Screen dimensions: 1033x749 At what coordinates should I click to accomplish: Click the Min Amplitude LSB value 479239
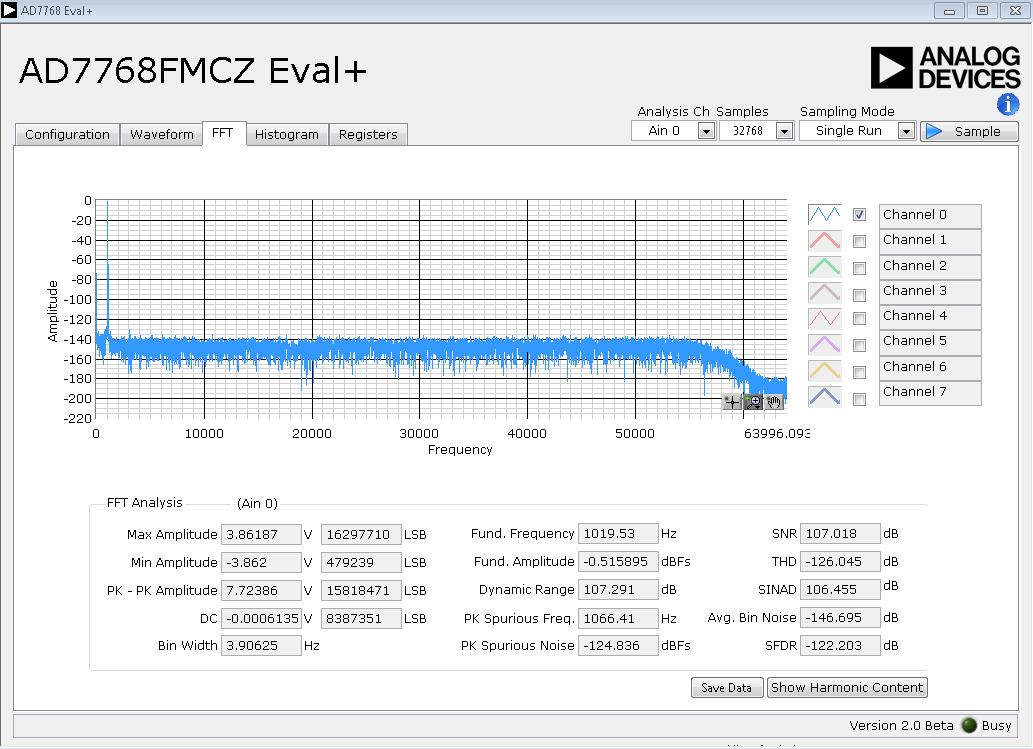(361, 563)
